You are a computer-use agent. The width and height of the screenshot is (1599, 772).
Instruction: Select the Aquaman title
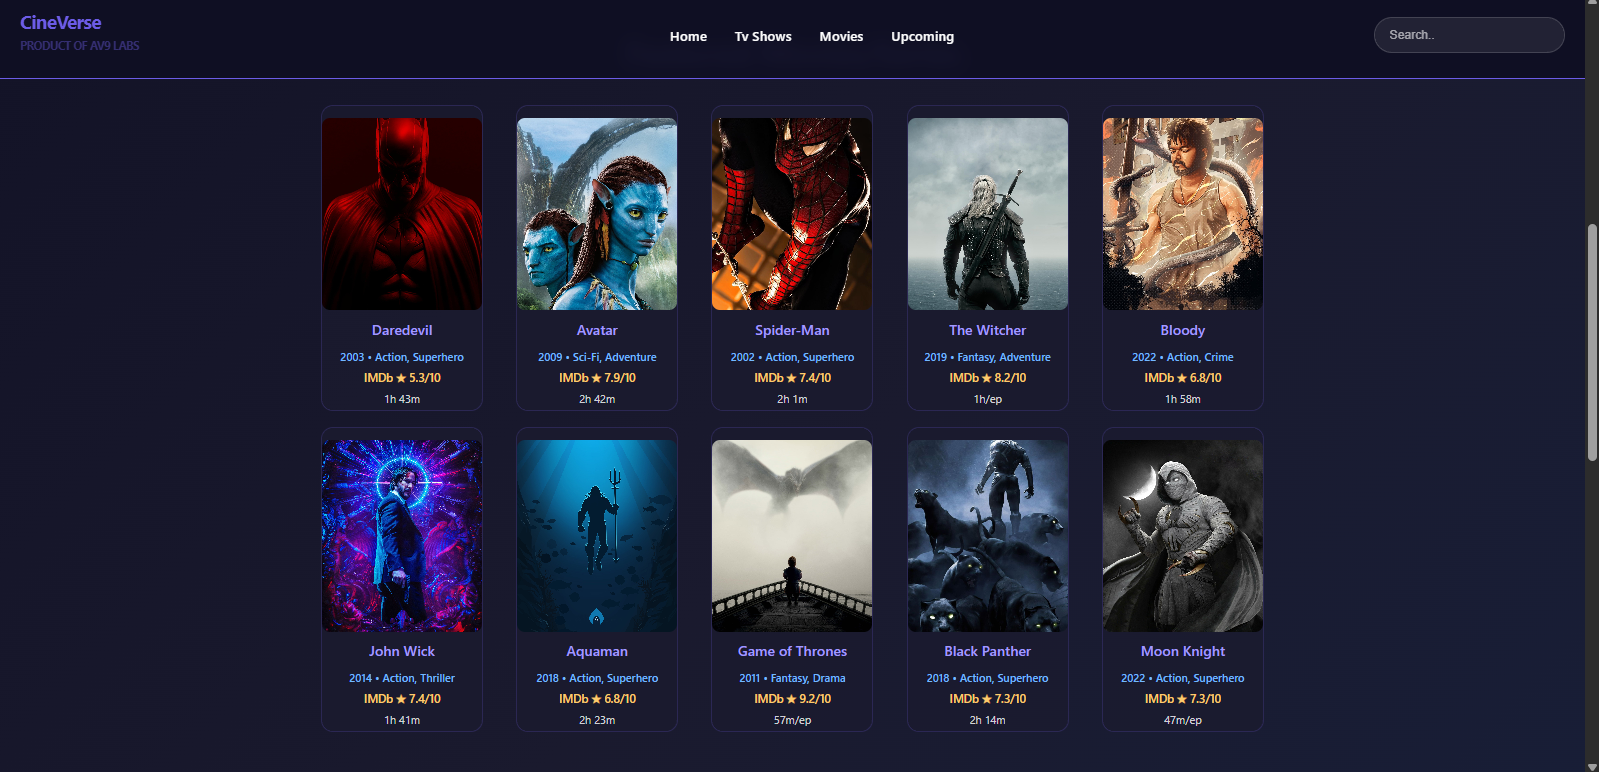(597, 651)
